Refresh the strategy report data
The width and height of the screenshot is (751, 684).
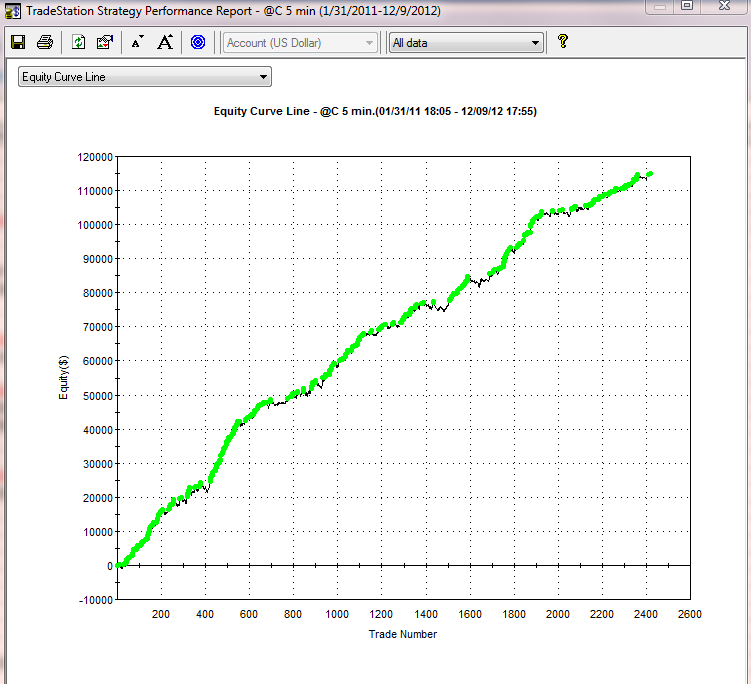pos(79,42)
